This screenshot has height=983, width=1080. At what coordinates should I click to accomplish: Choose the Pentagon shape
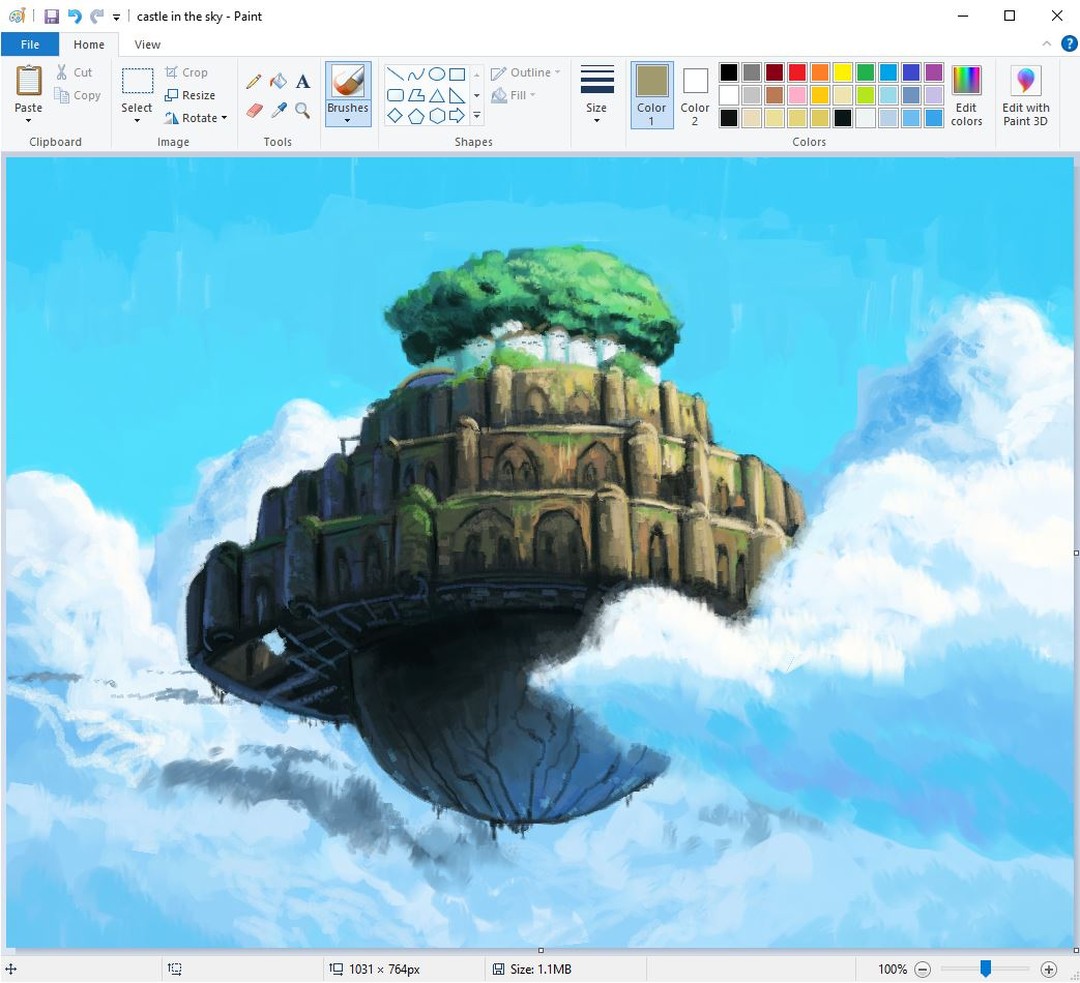(415, 116)
